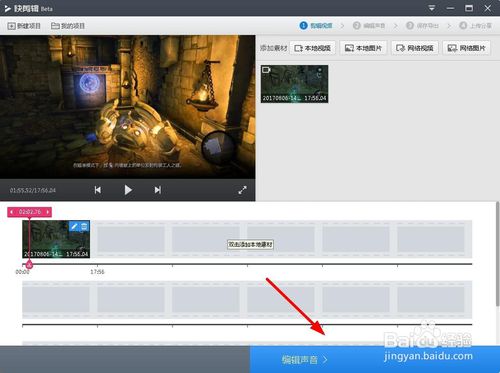Image resolution: width=500 pixels, height=373 pixels.
Task: Select the imported video thumbnail in library
Action: pos(294,84)
